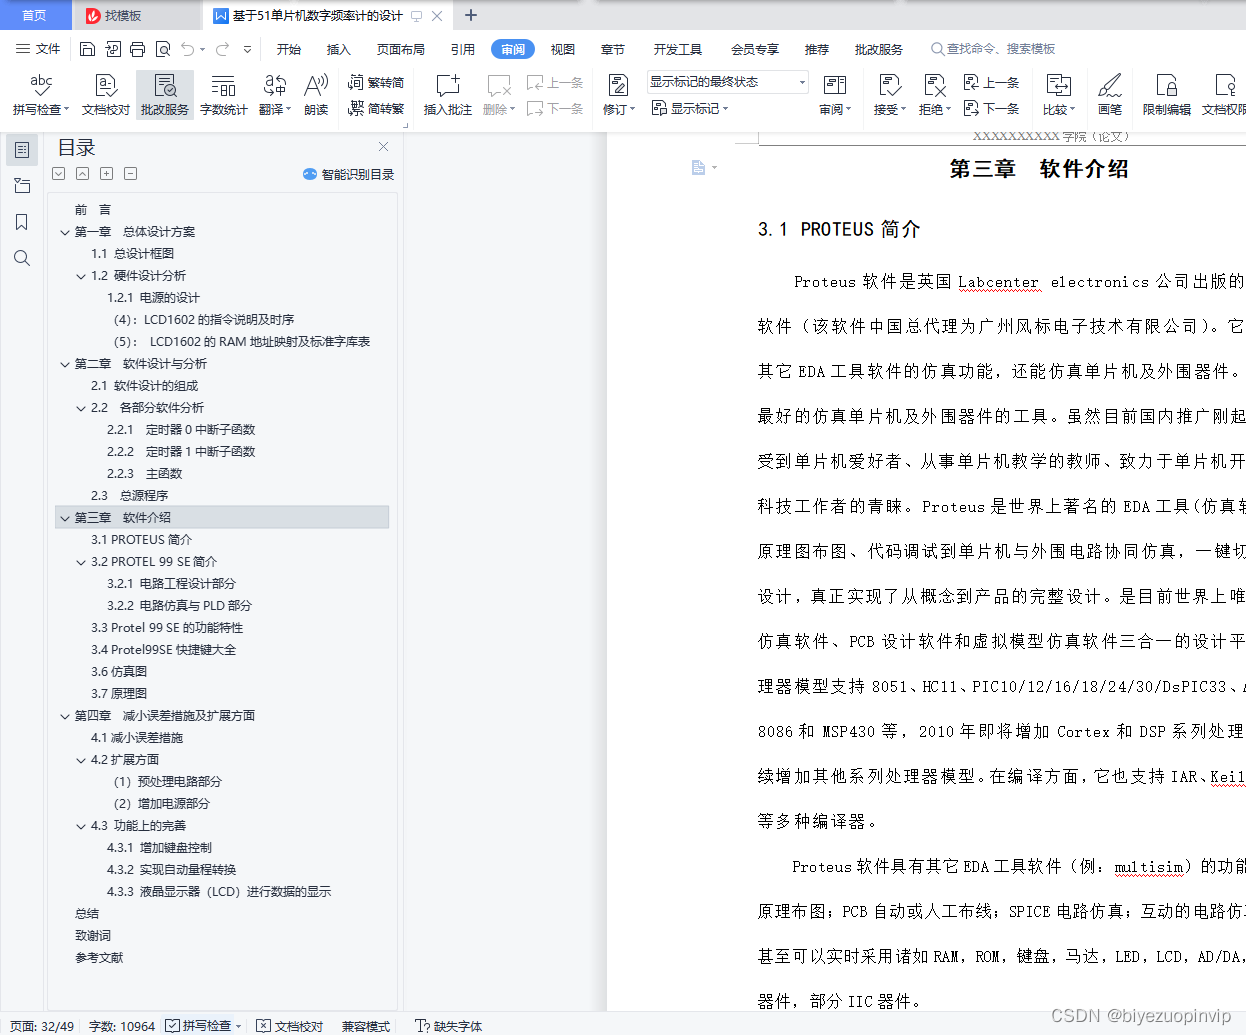Switch to the 视图 ribbon tab
This screenshot has height=1035, width=1246.
click(563, 49)
